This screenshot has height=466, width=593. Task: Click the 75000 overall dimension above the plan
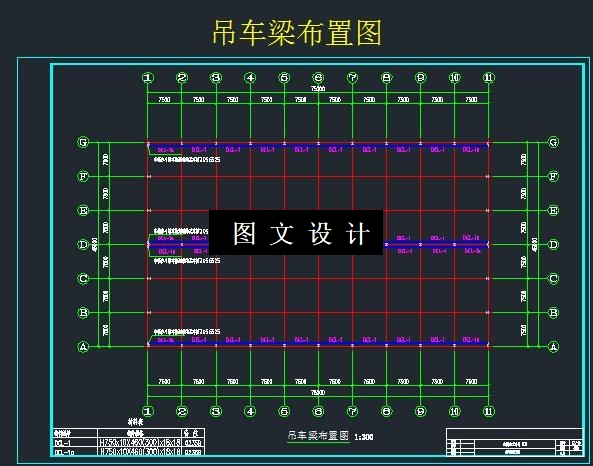click(318, 89)
